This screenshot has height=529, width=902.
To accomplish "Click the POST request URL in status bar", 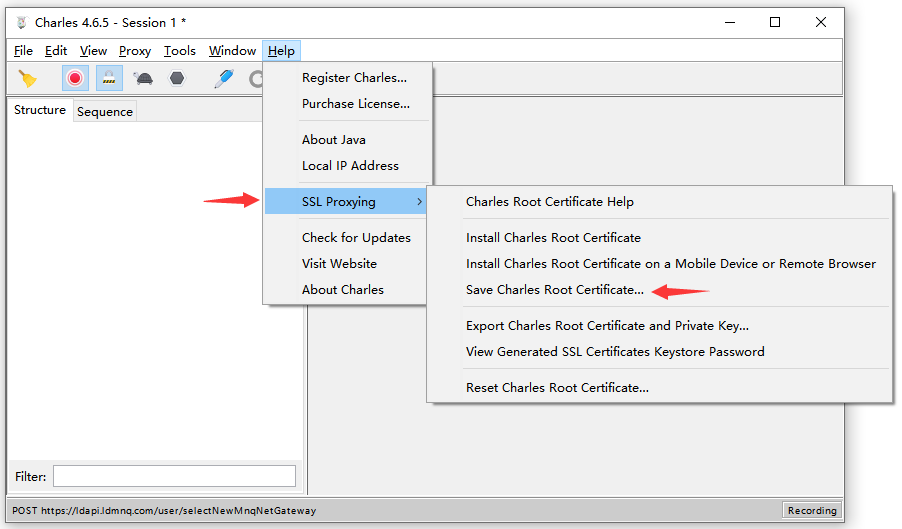I will click(164, 511).
